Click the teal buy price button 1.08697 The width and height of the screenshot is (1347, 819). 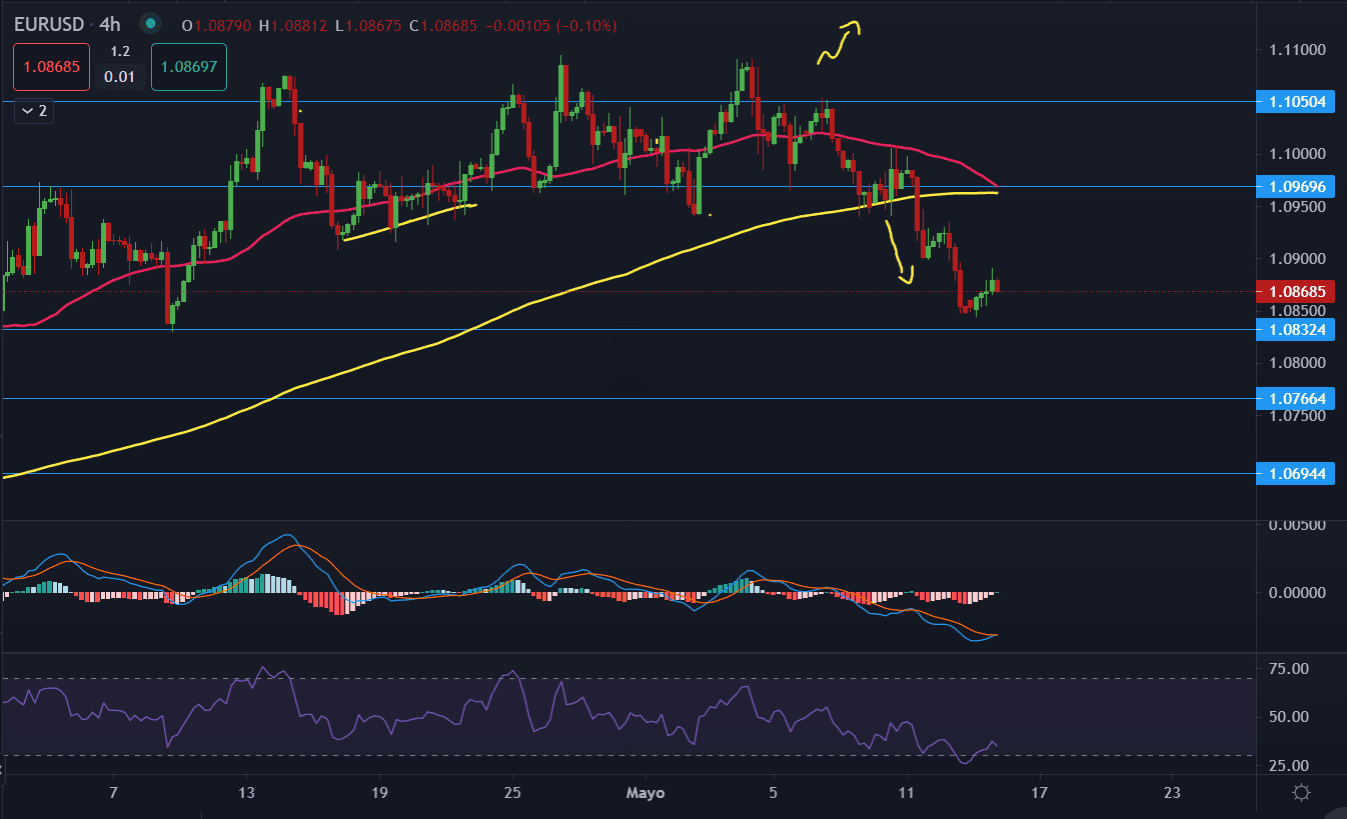coord(189,68)
